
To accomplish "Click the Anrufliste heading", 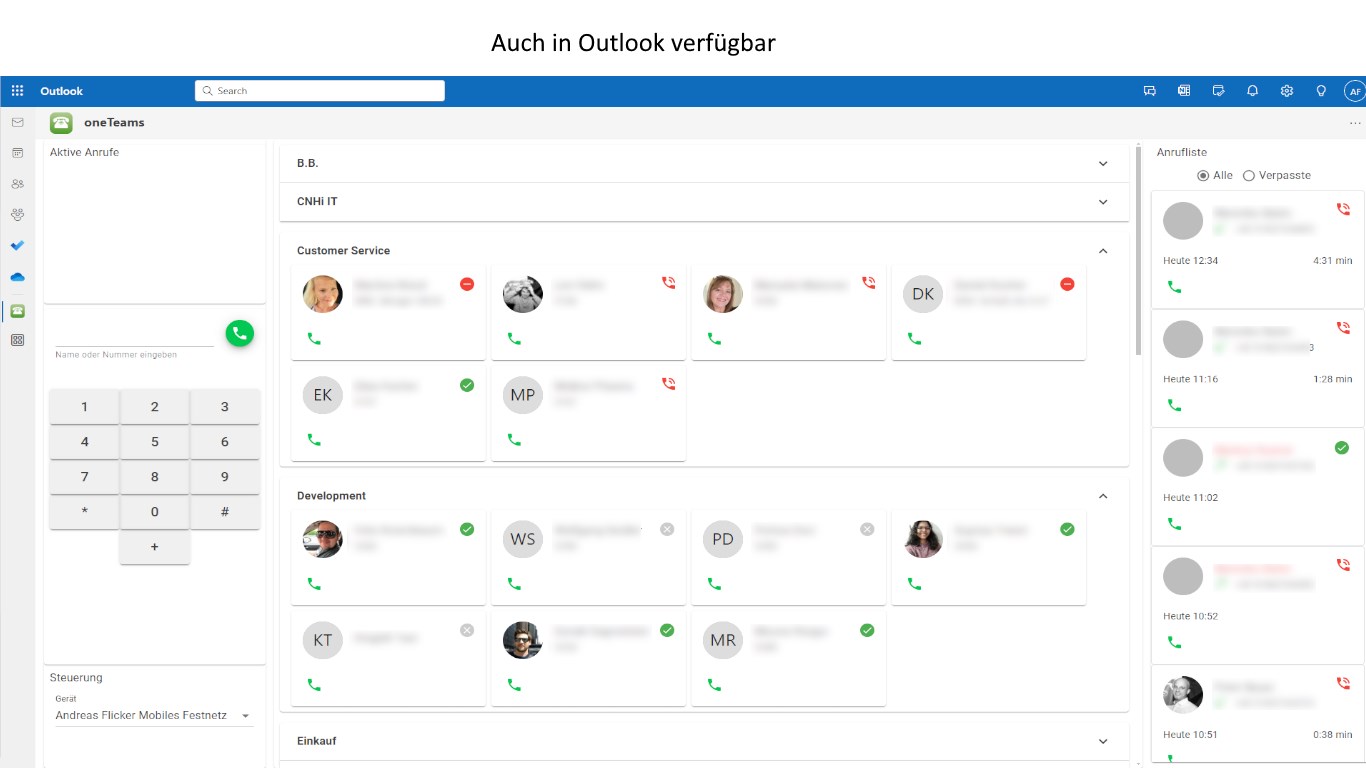I will (1182, 152).
